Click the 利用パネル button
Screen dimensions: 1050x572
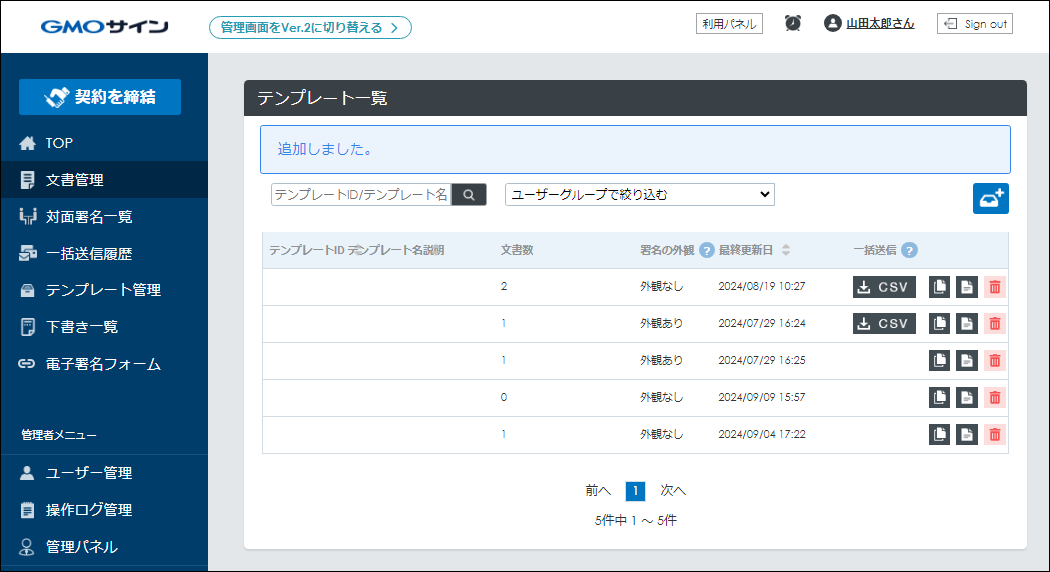point(729,24)
